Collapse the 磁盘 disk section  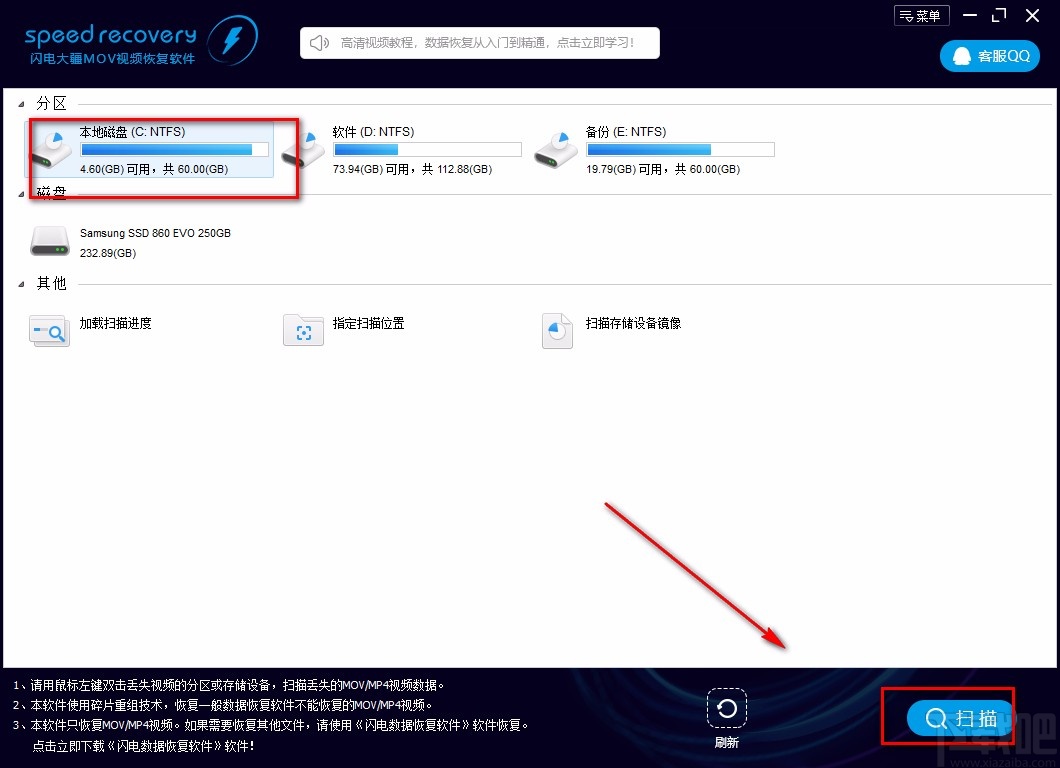click(x=22, y=194)
